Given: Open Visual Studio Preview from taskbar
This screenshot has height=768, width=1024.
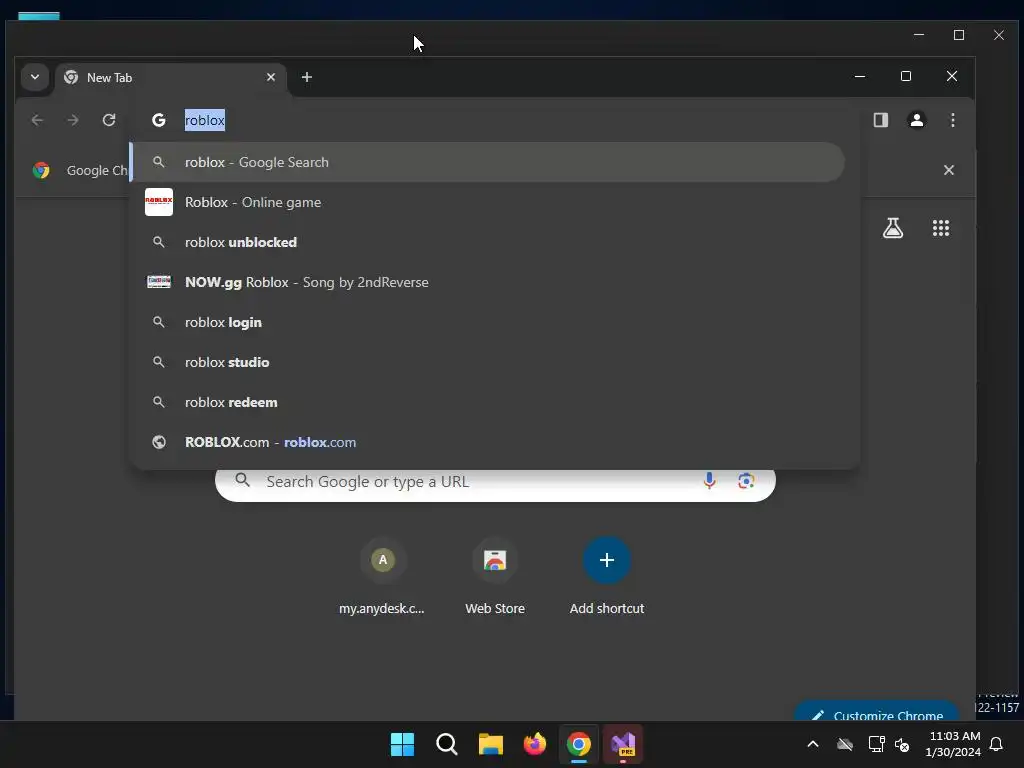Looking at the screenshot, I should [623, 744].
